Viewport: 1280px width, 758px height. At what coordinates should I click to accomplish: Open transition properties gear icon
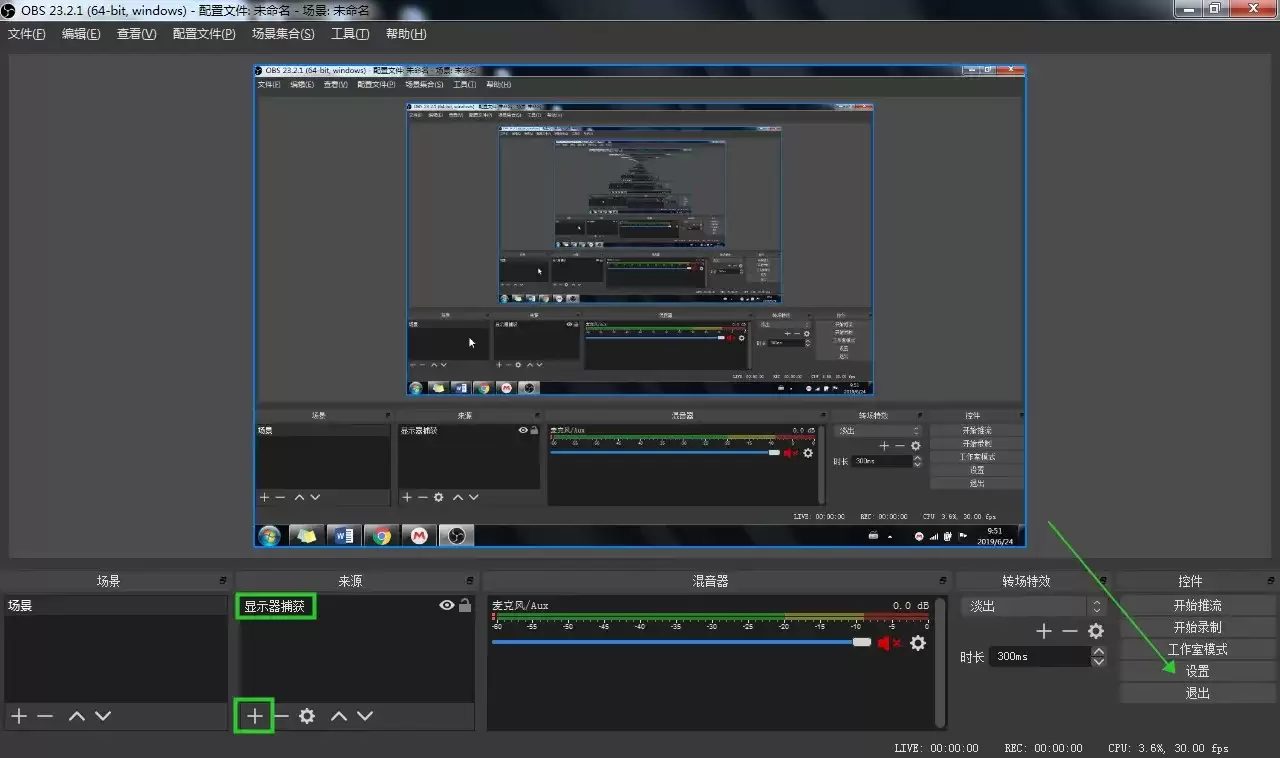pos(1096,631)
